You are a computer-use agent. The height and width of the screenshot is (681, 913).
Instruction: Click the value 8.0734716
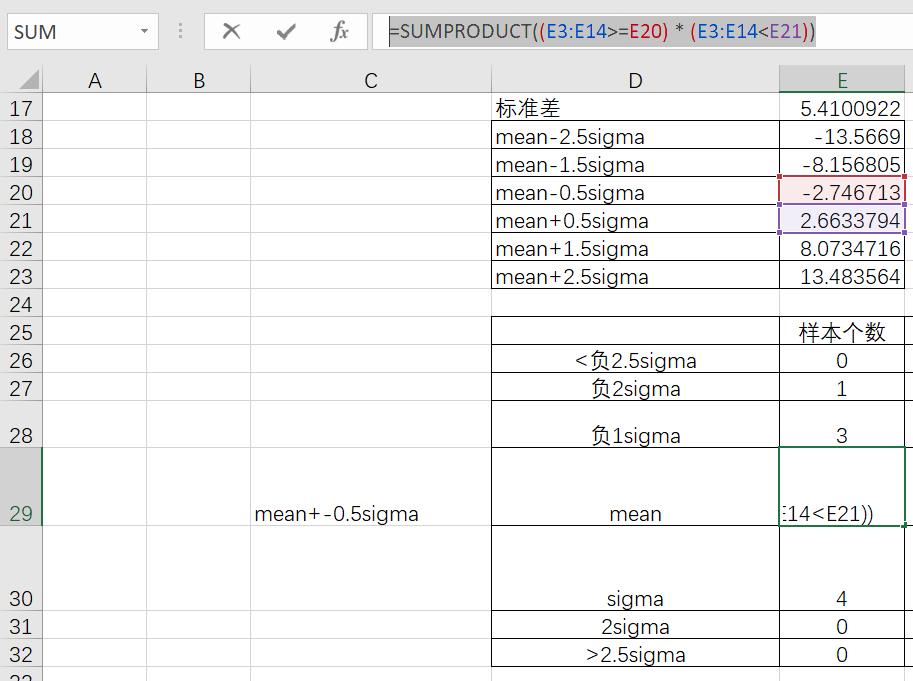tap(842, 247)
